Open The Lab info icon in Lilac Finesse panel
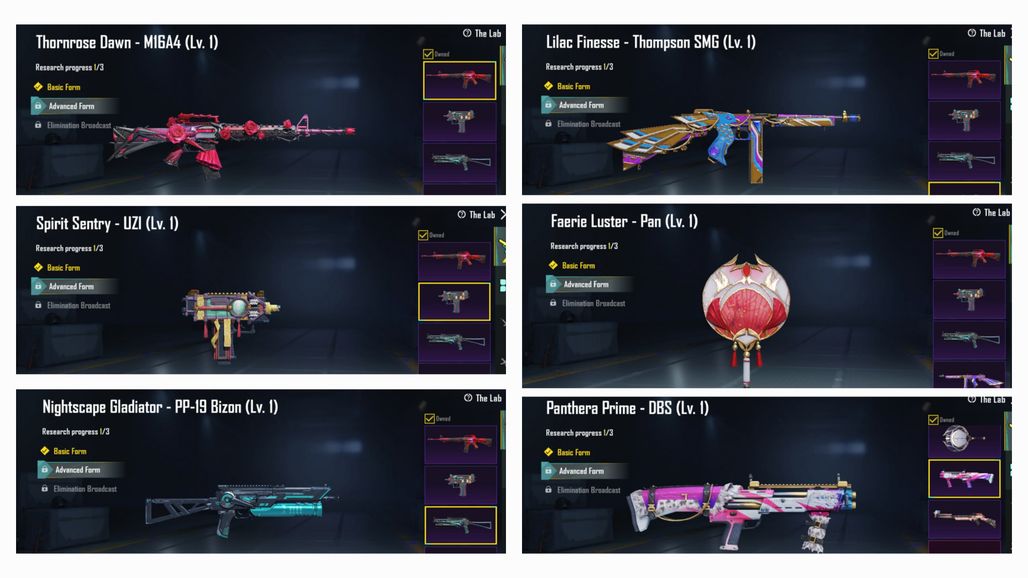The width and height of the screenshot is (1028, 578). 972,33
